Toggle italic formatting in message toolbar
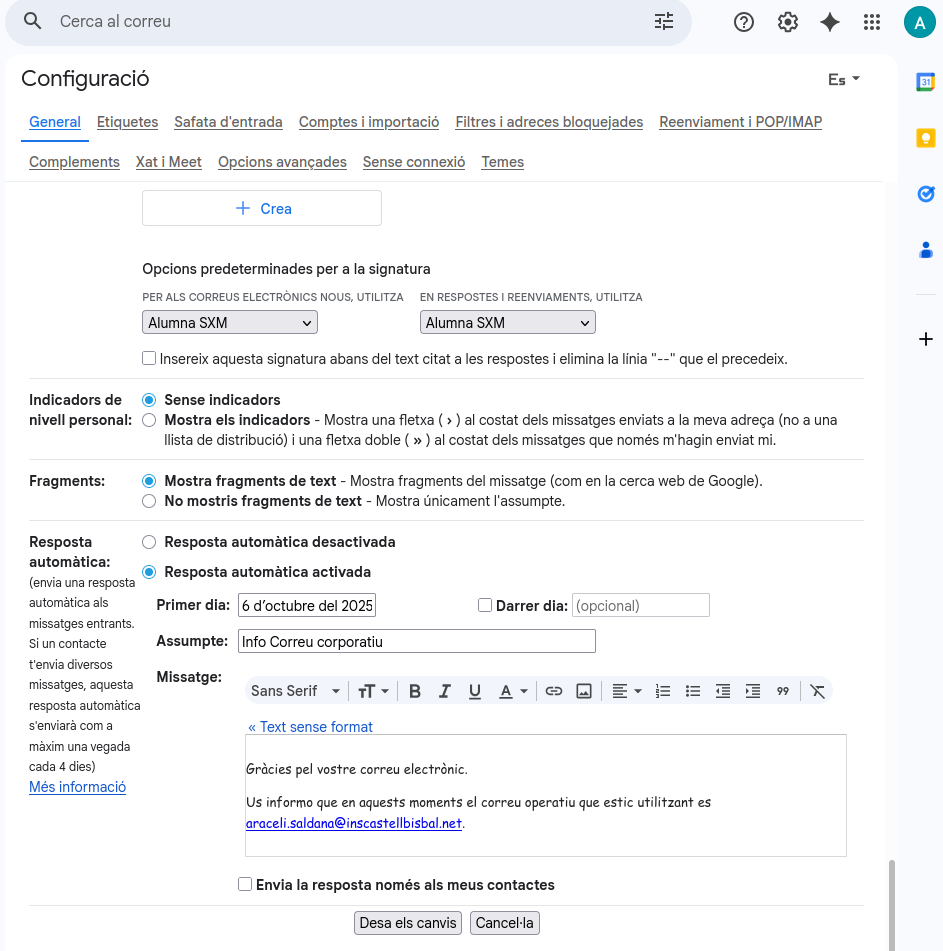This screenshot has width=943, height=951. [445, 691]
